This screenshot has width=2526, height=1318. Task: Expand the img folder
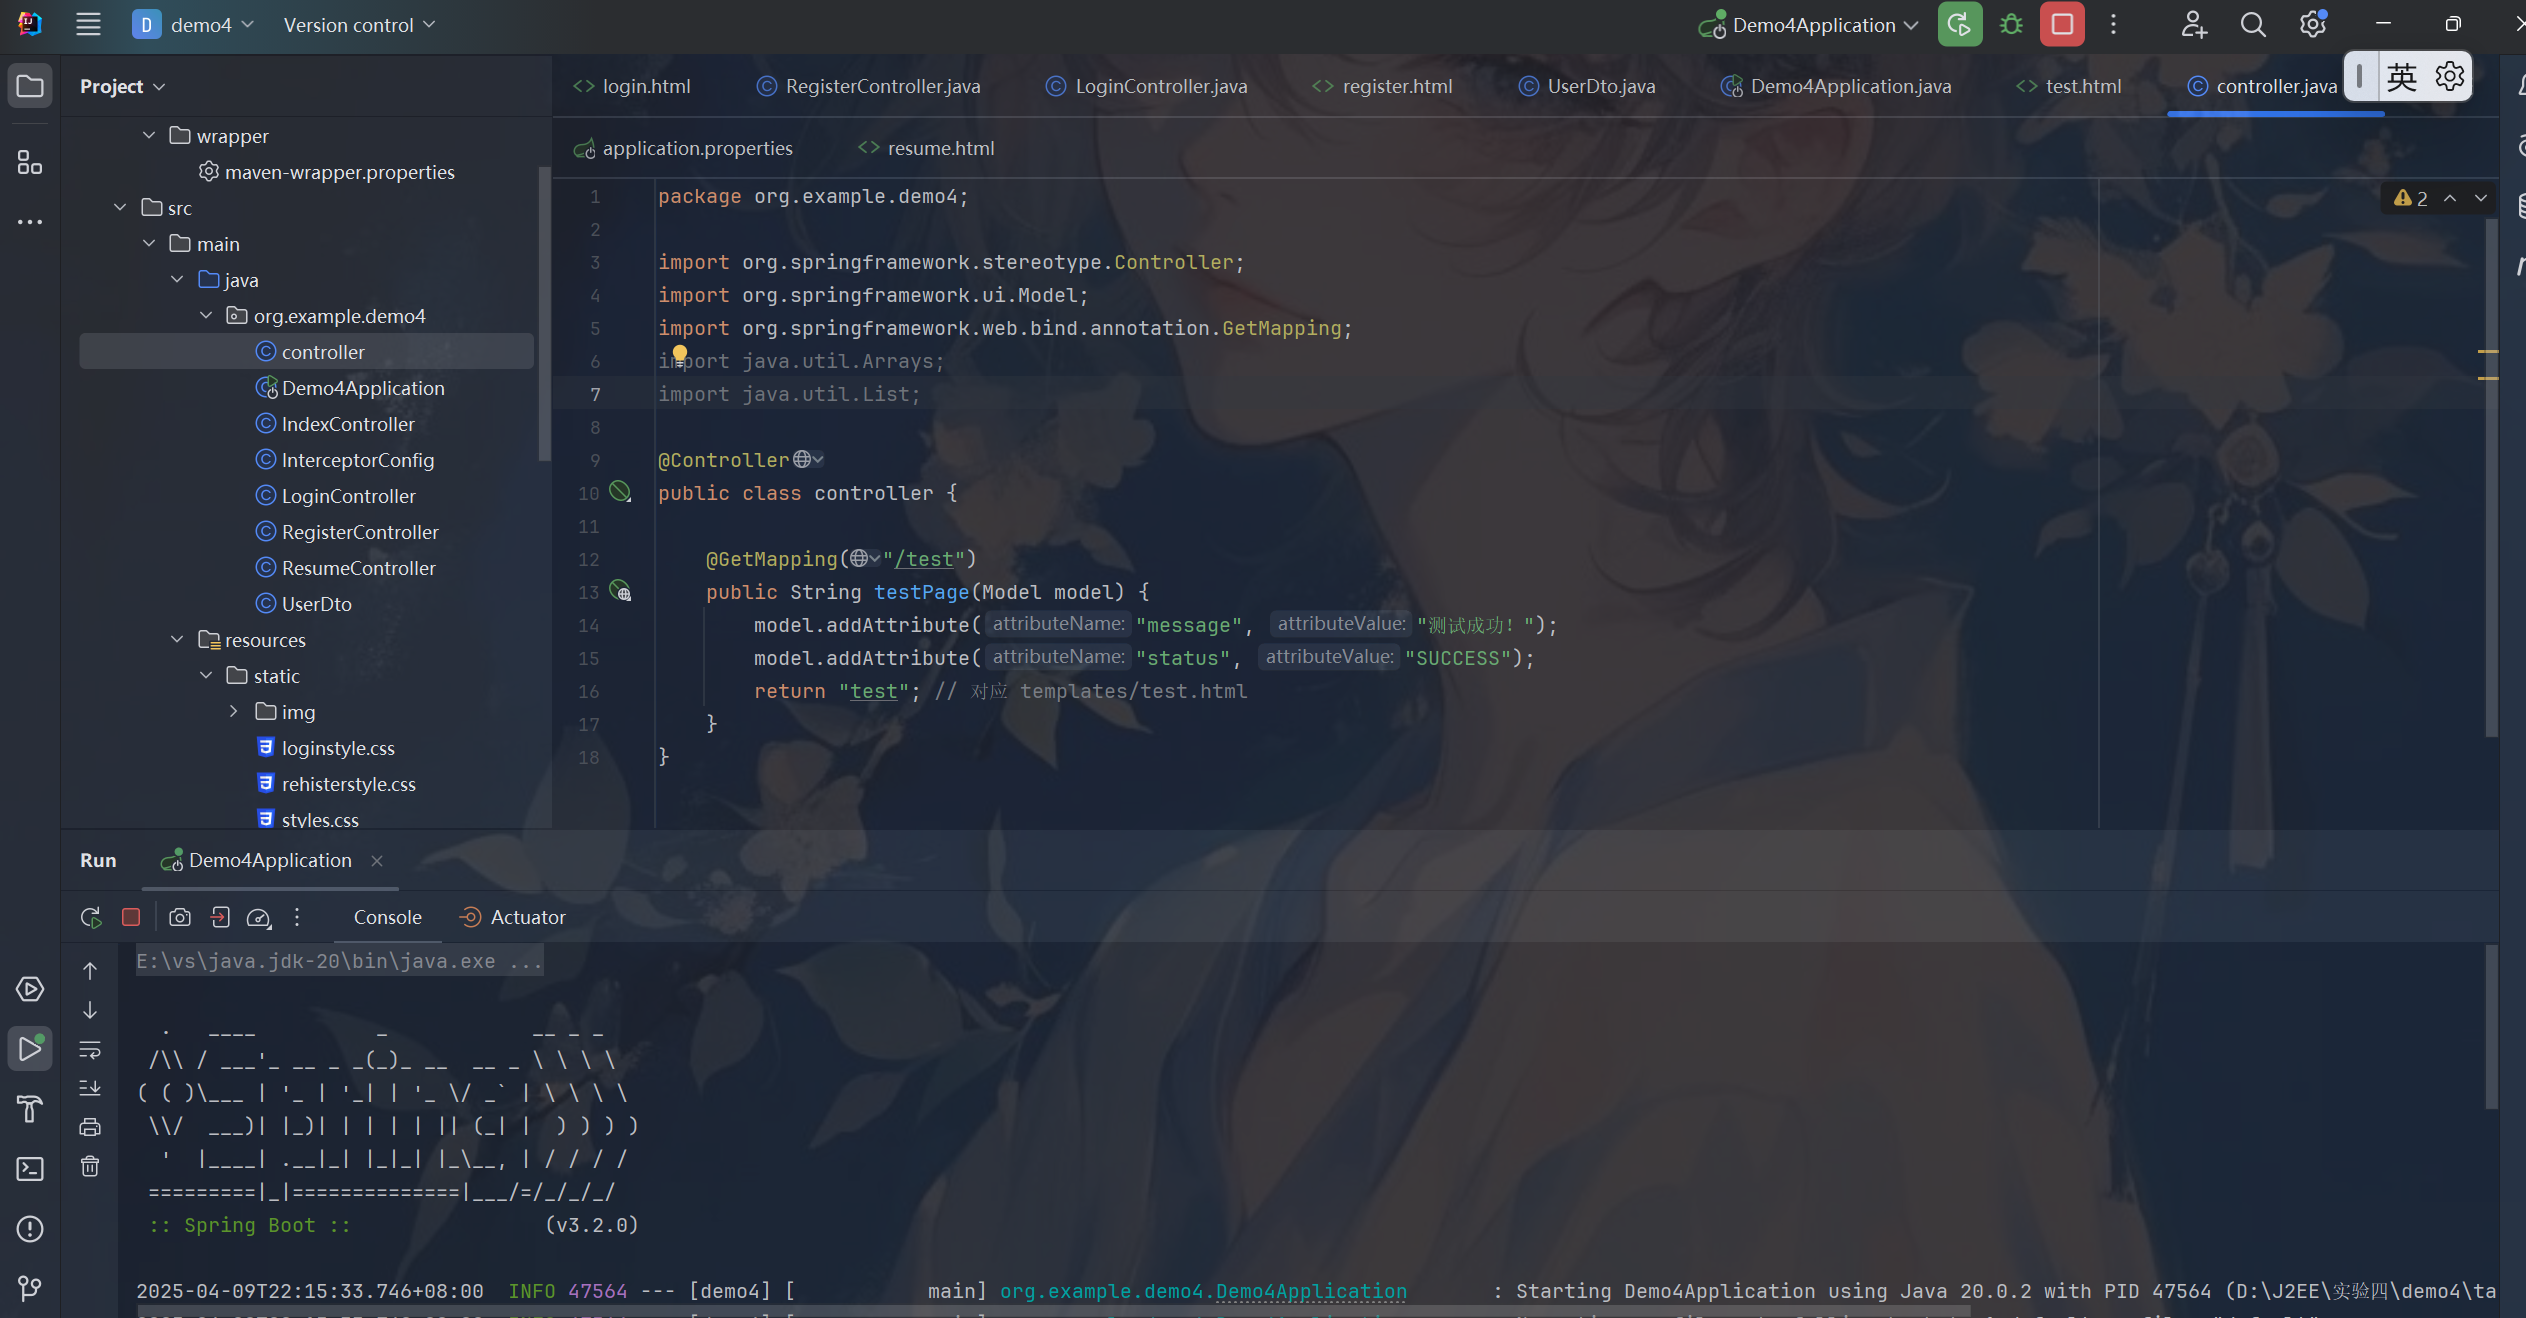point(234,712)
